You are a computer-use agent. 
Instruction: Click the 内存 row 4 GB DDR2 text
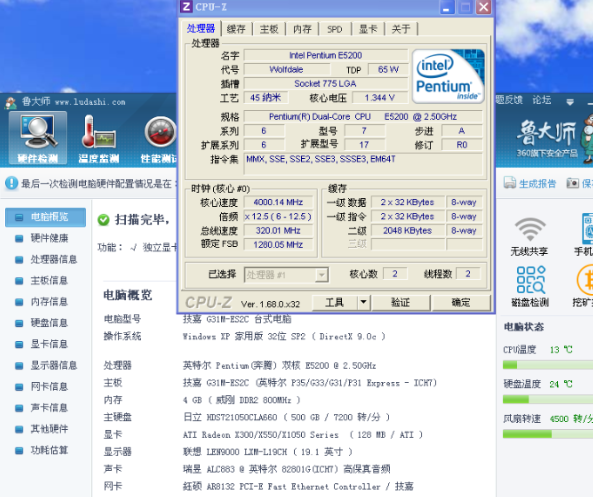point(242,400)
